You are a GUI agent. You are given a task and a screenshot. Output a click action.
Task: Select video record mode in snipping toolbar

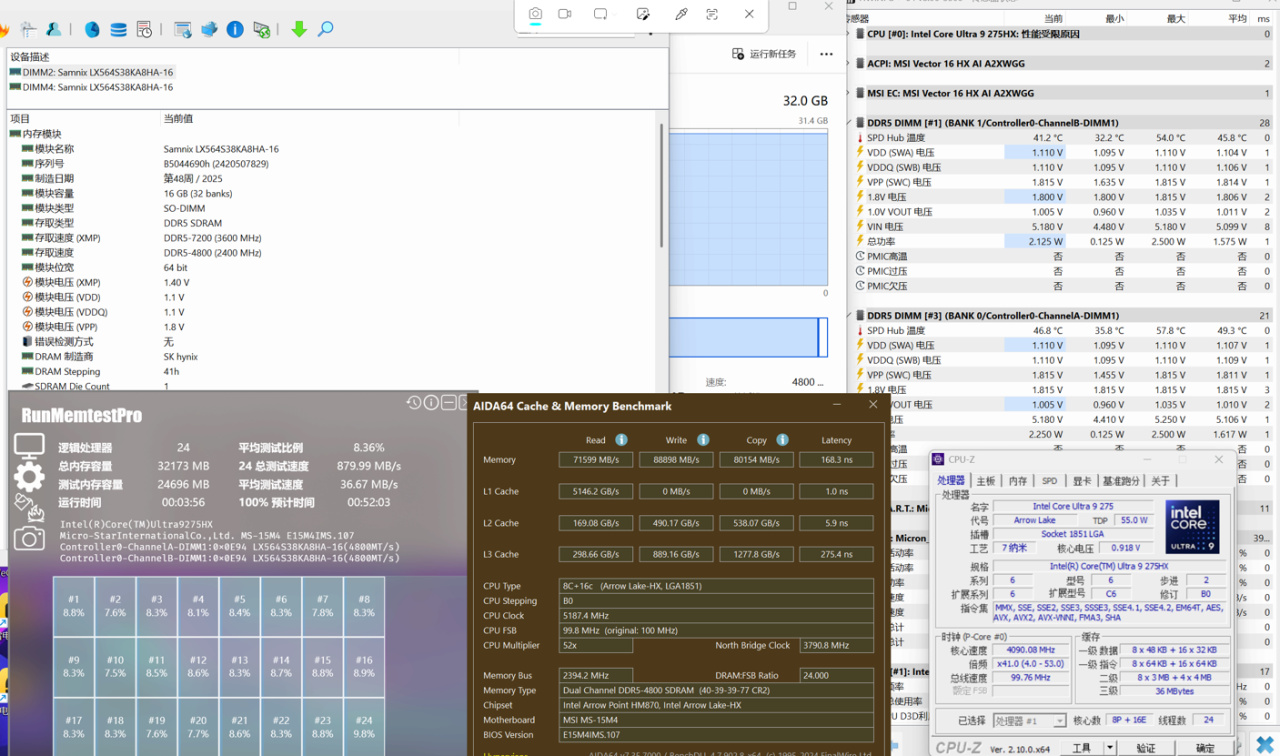coord(565,14)
